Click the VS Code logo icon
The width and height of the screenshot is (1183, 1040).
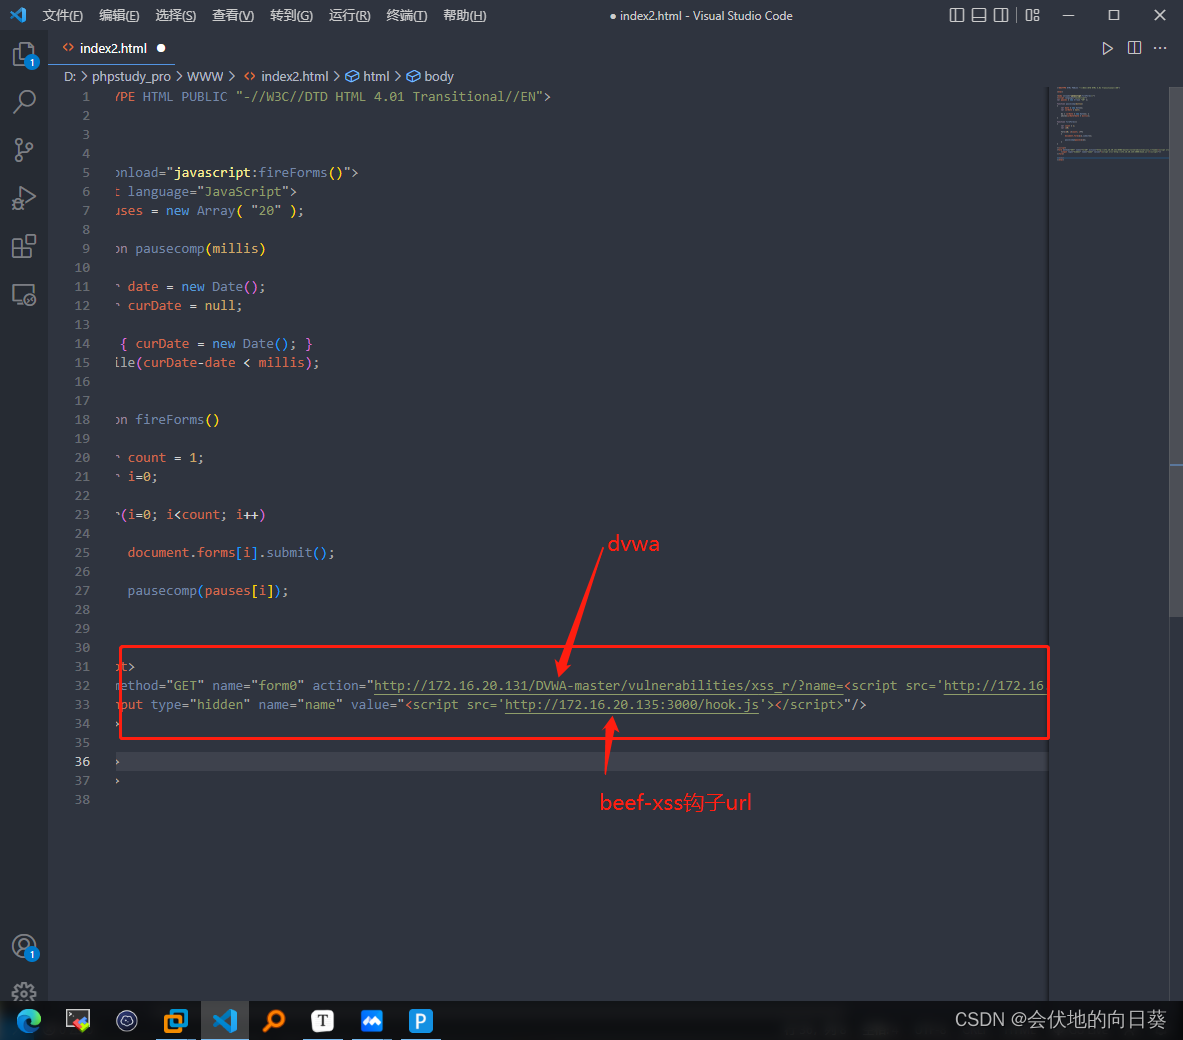(18, 15)
